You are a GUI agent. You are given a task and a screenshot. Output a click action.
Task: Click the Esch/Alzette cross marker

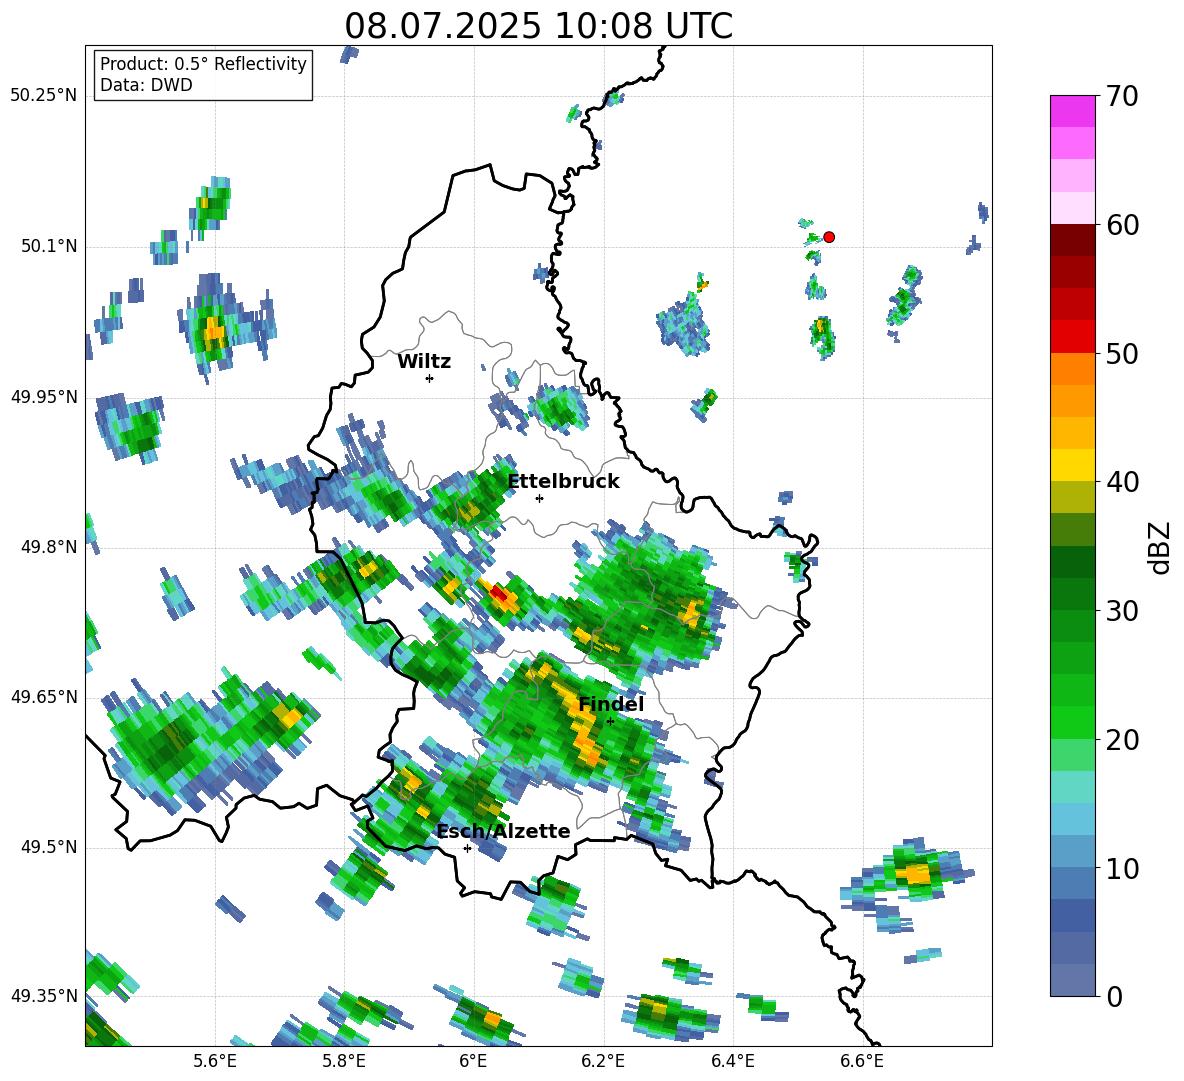point(467,848)
